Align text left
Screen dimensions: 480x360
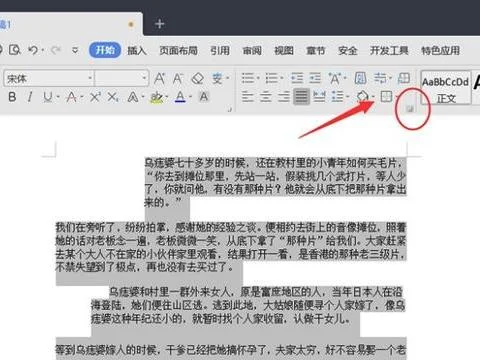[248, 97]
